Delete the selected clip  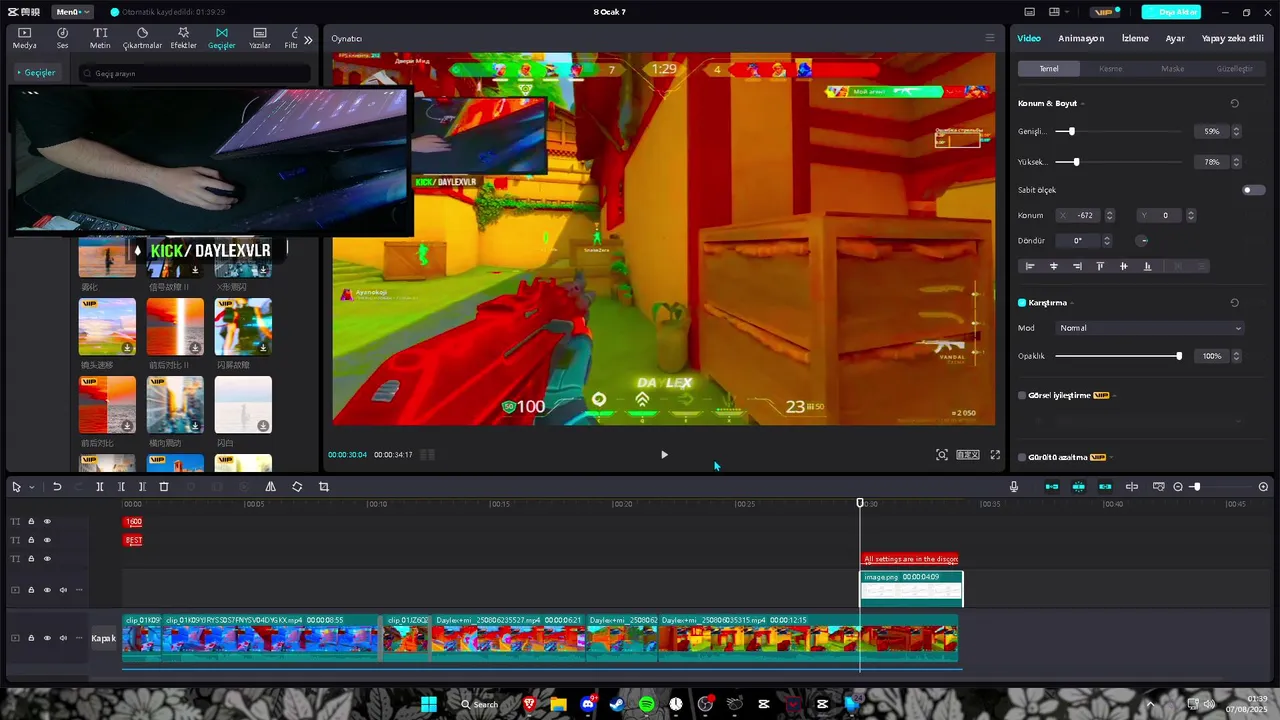point(164,487)
